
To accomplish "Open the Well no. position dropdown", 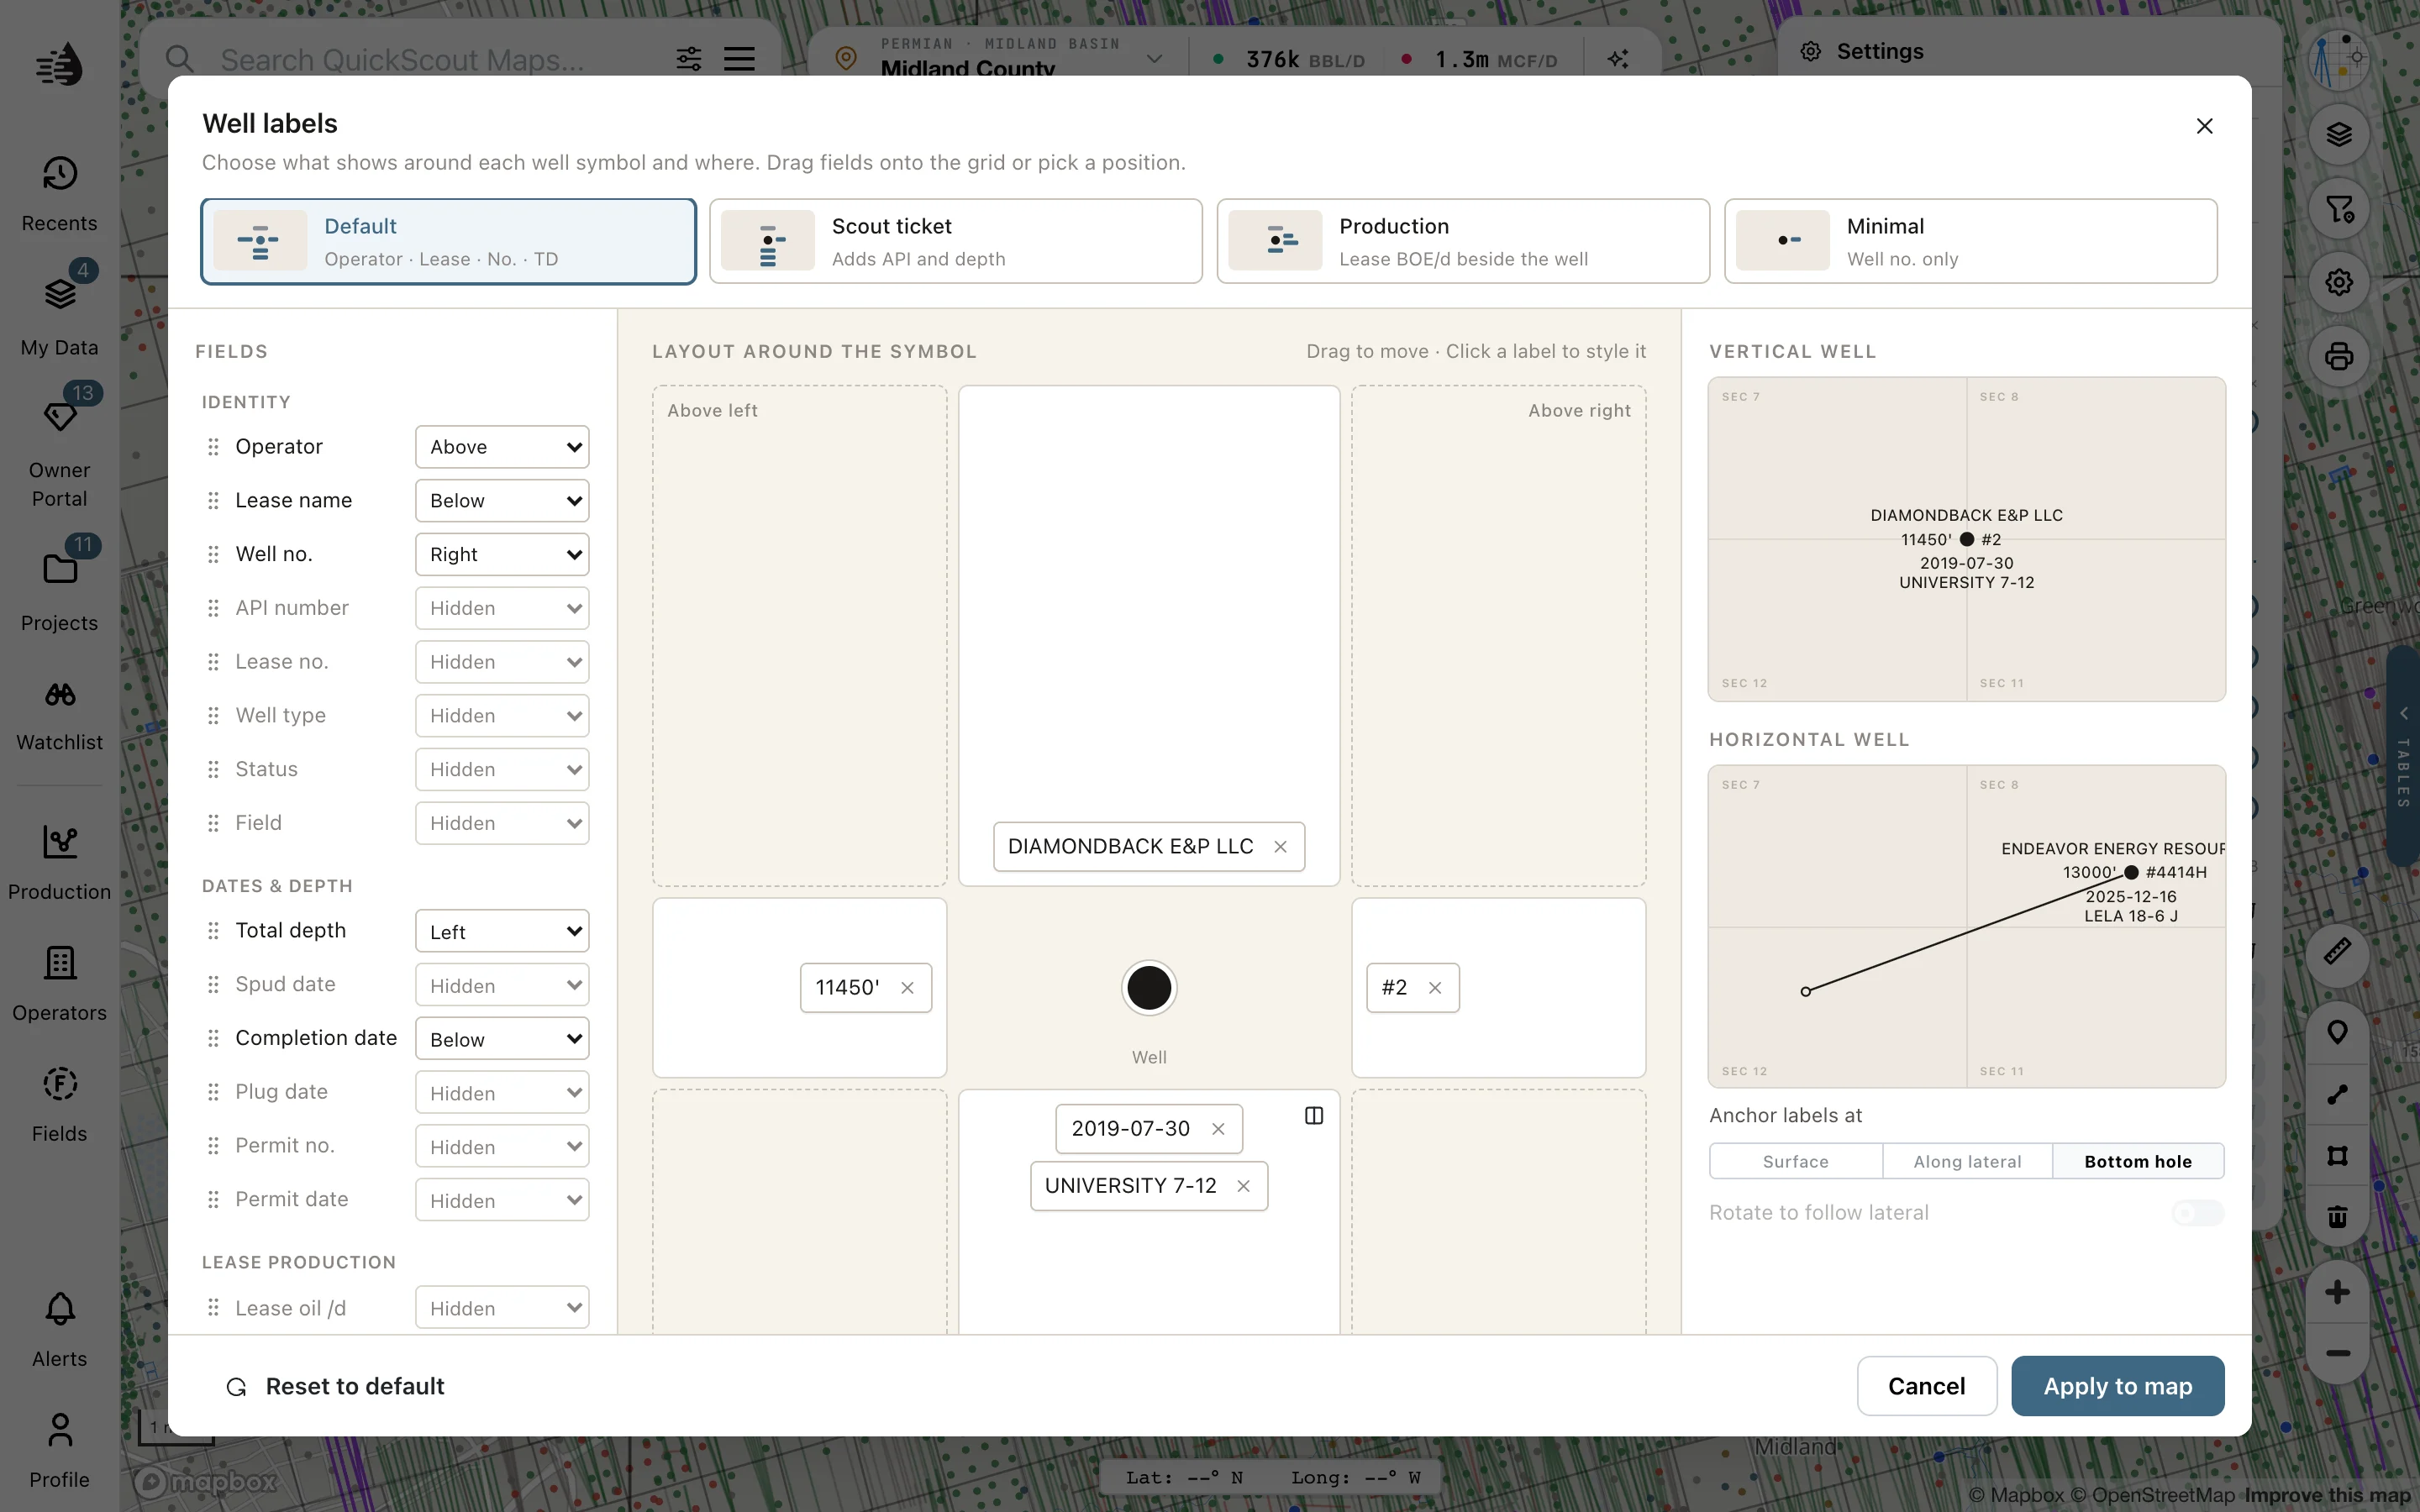I will (x=502, y=554).
